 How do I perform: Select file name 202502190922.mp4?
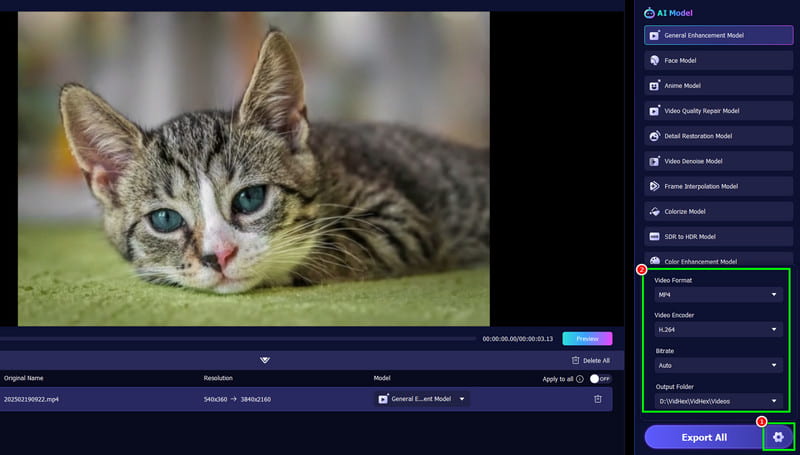31,399
